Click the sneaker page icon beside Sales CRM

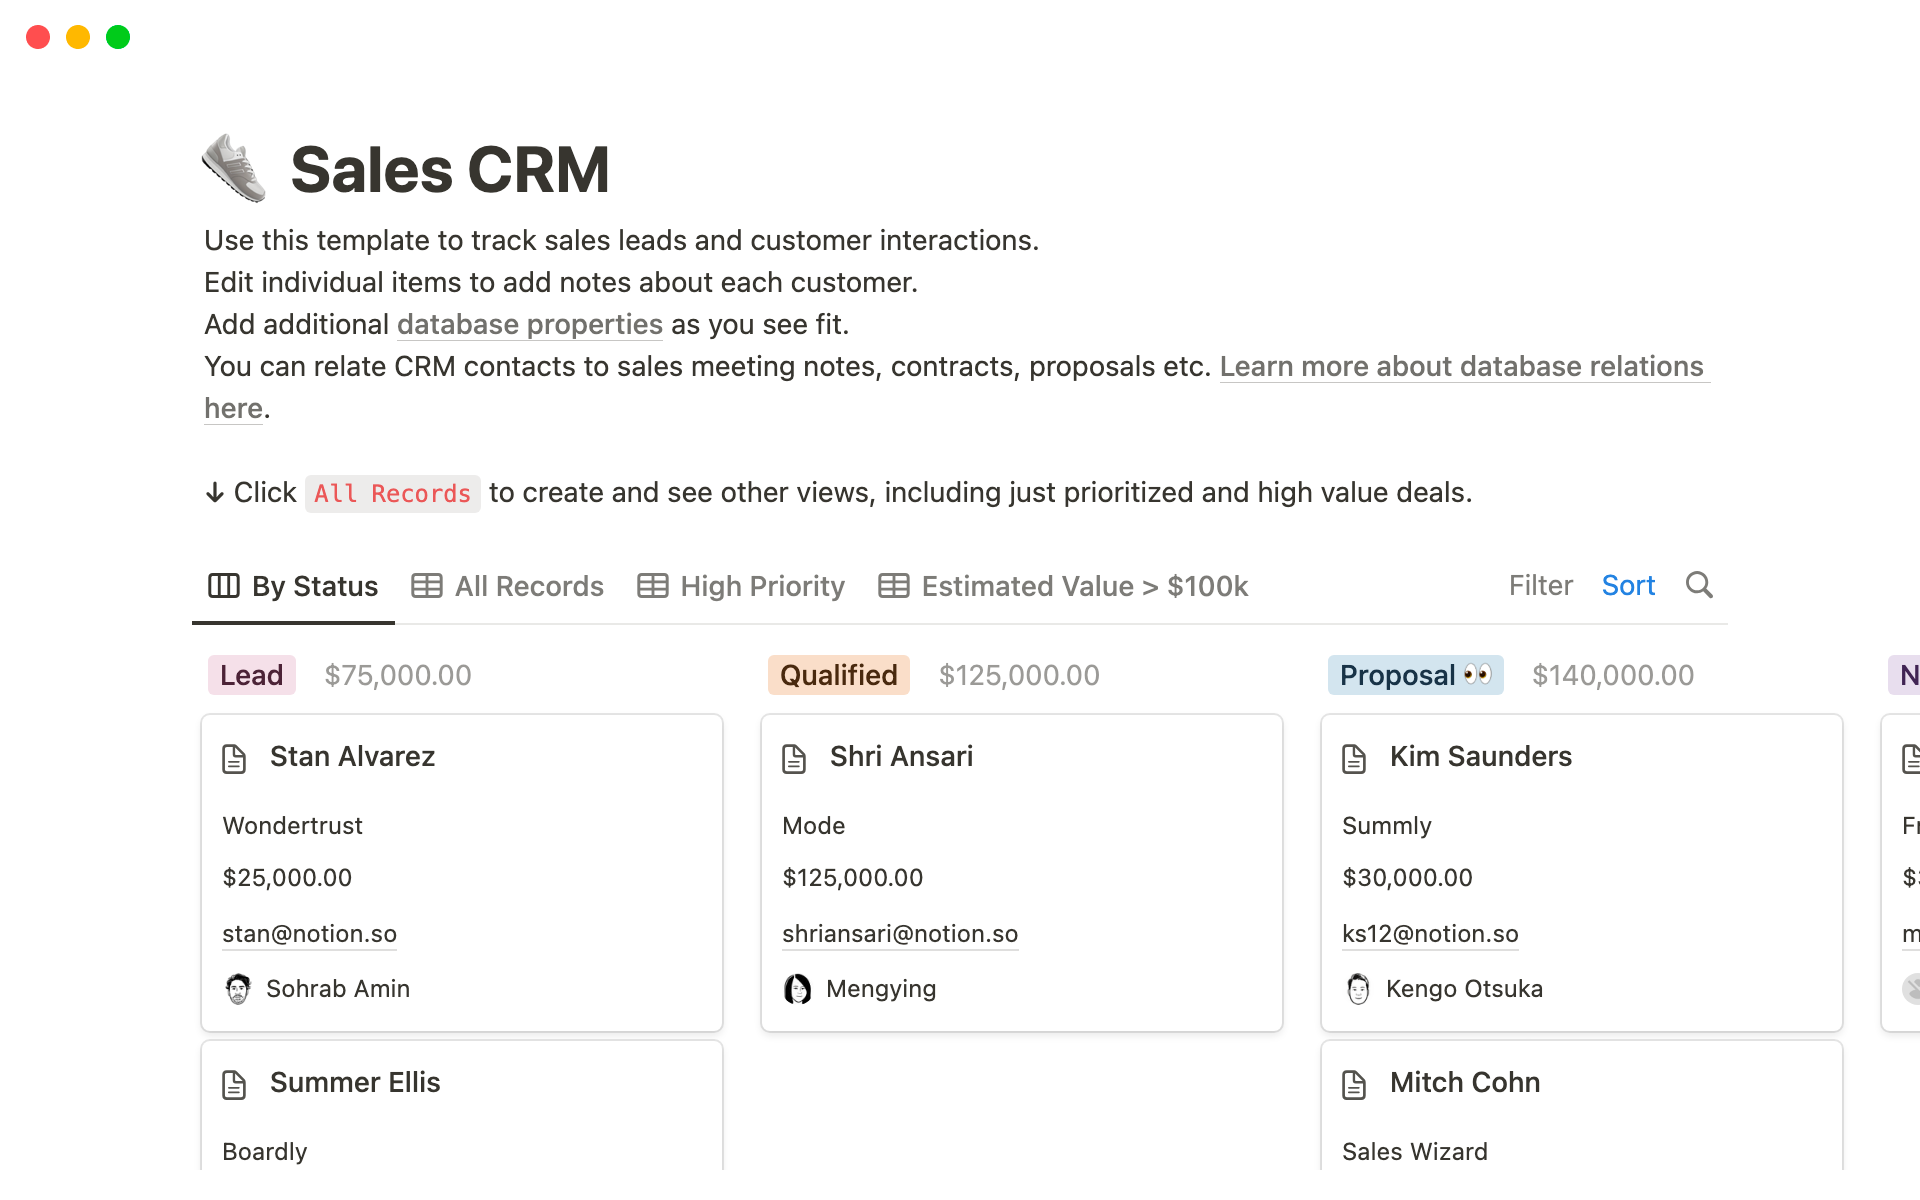click(234, 168)
